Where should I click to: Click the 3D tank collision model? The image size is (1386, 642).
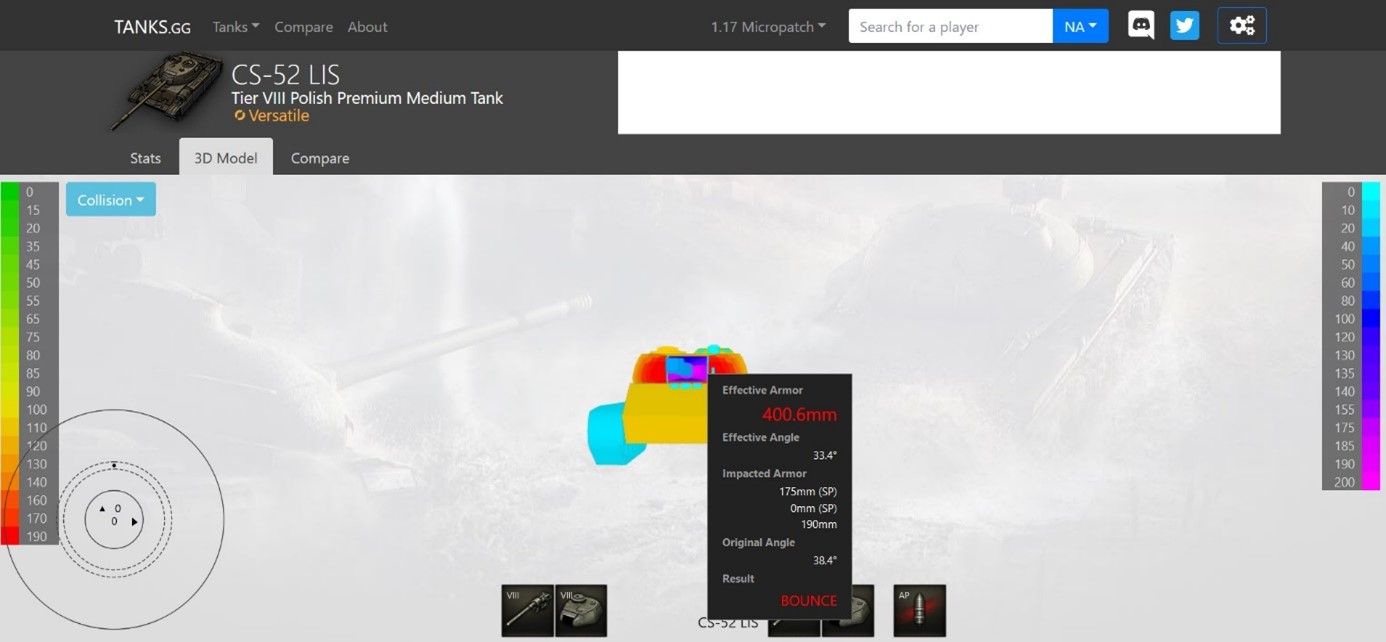pos(668,403)
